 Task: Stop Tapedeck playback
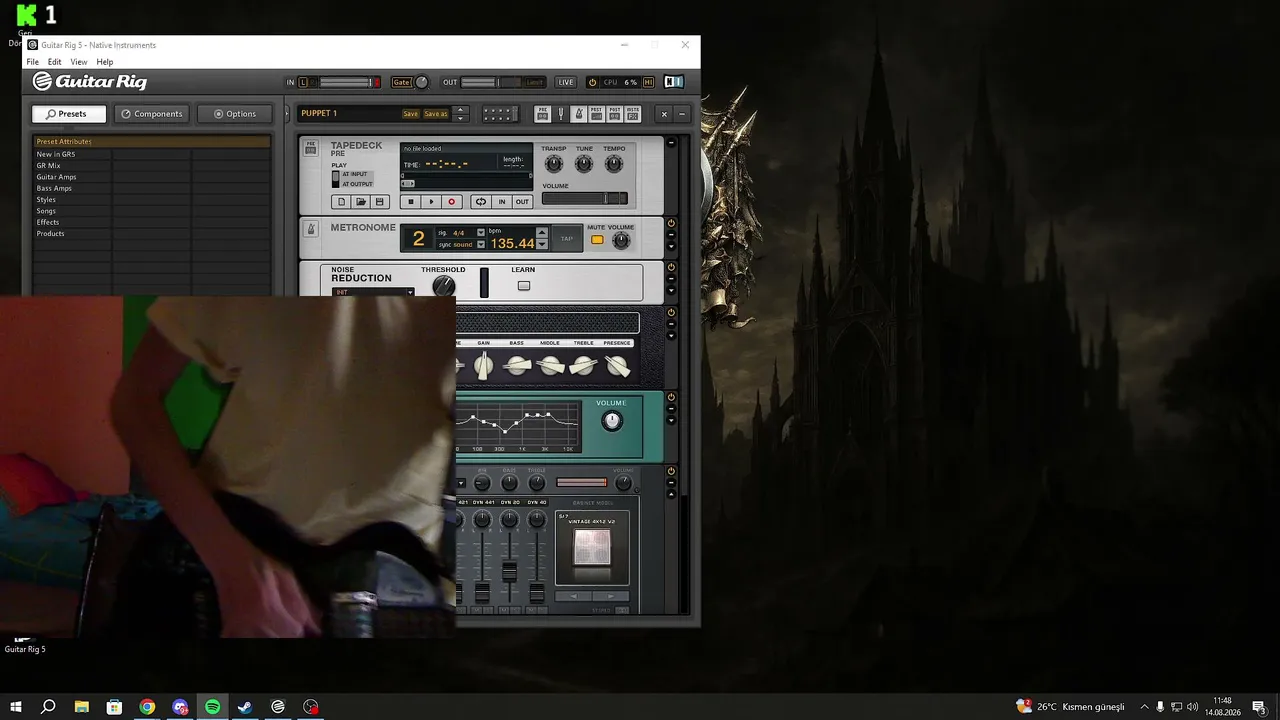click(410, 202)
